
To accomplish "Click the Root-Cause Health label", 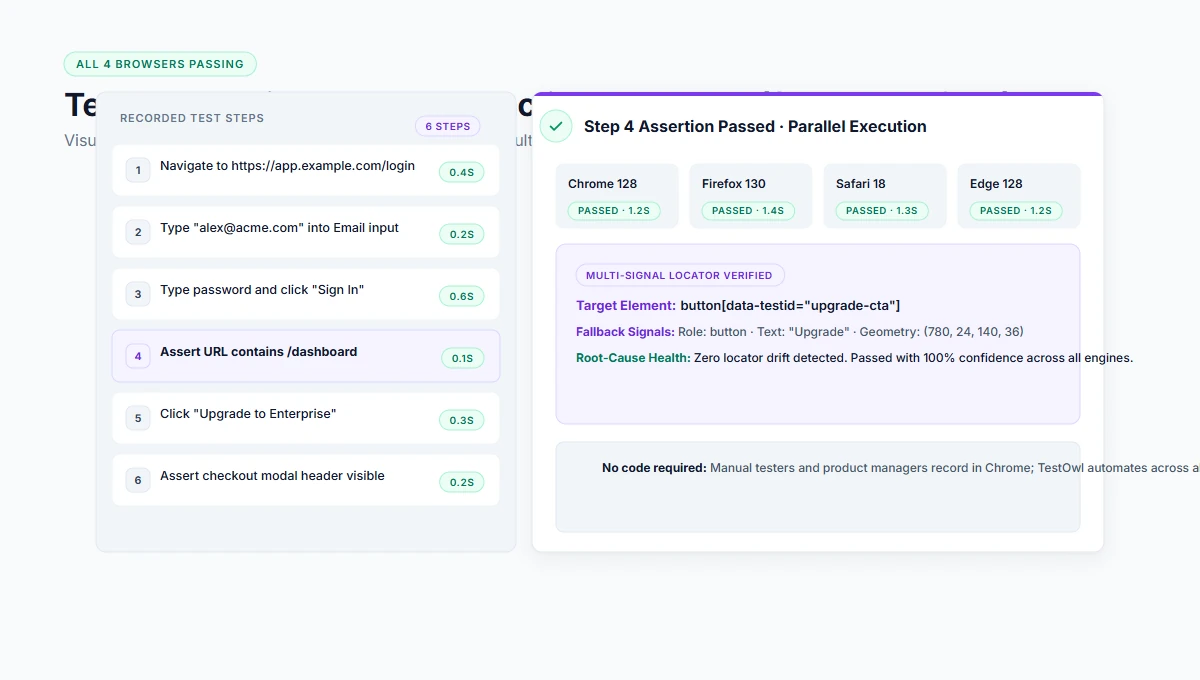I will click(633, 358).
